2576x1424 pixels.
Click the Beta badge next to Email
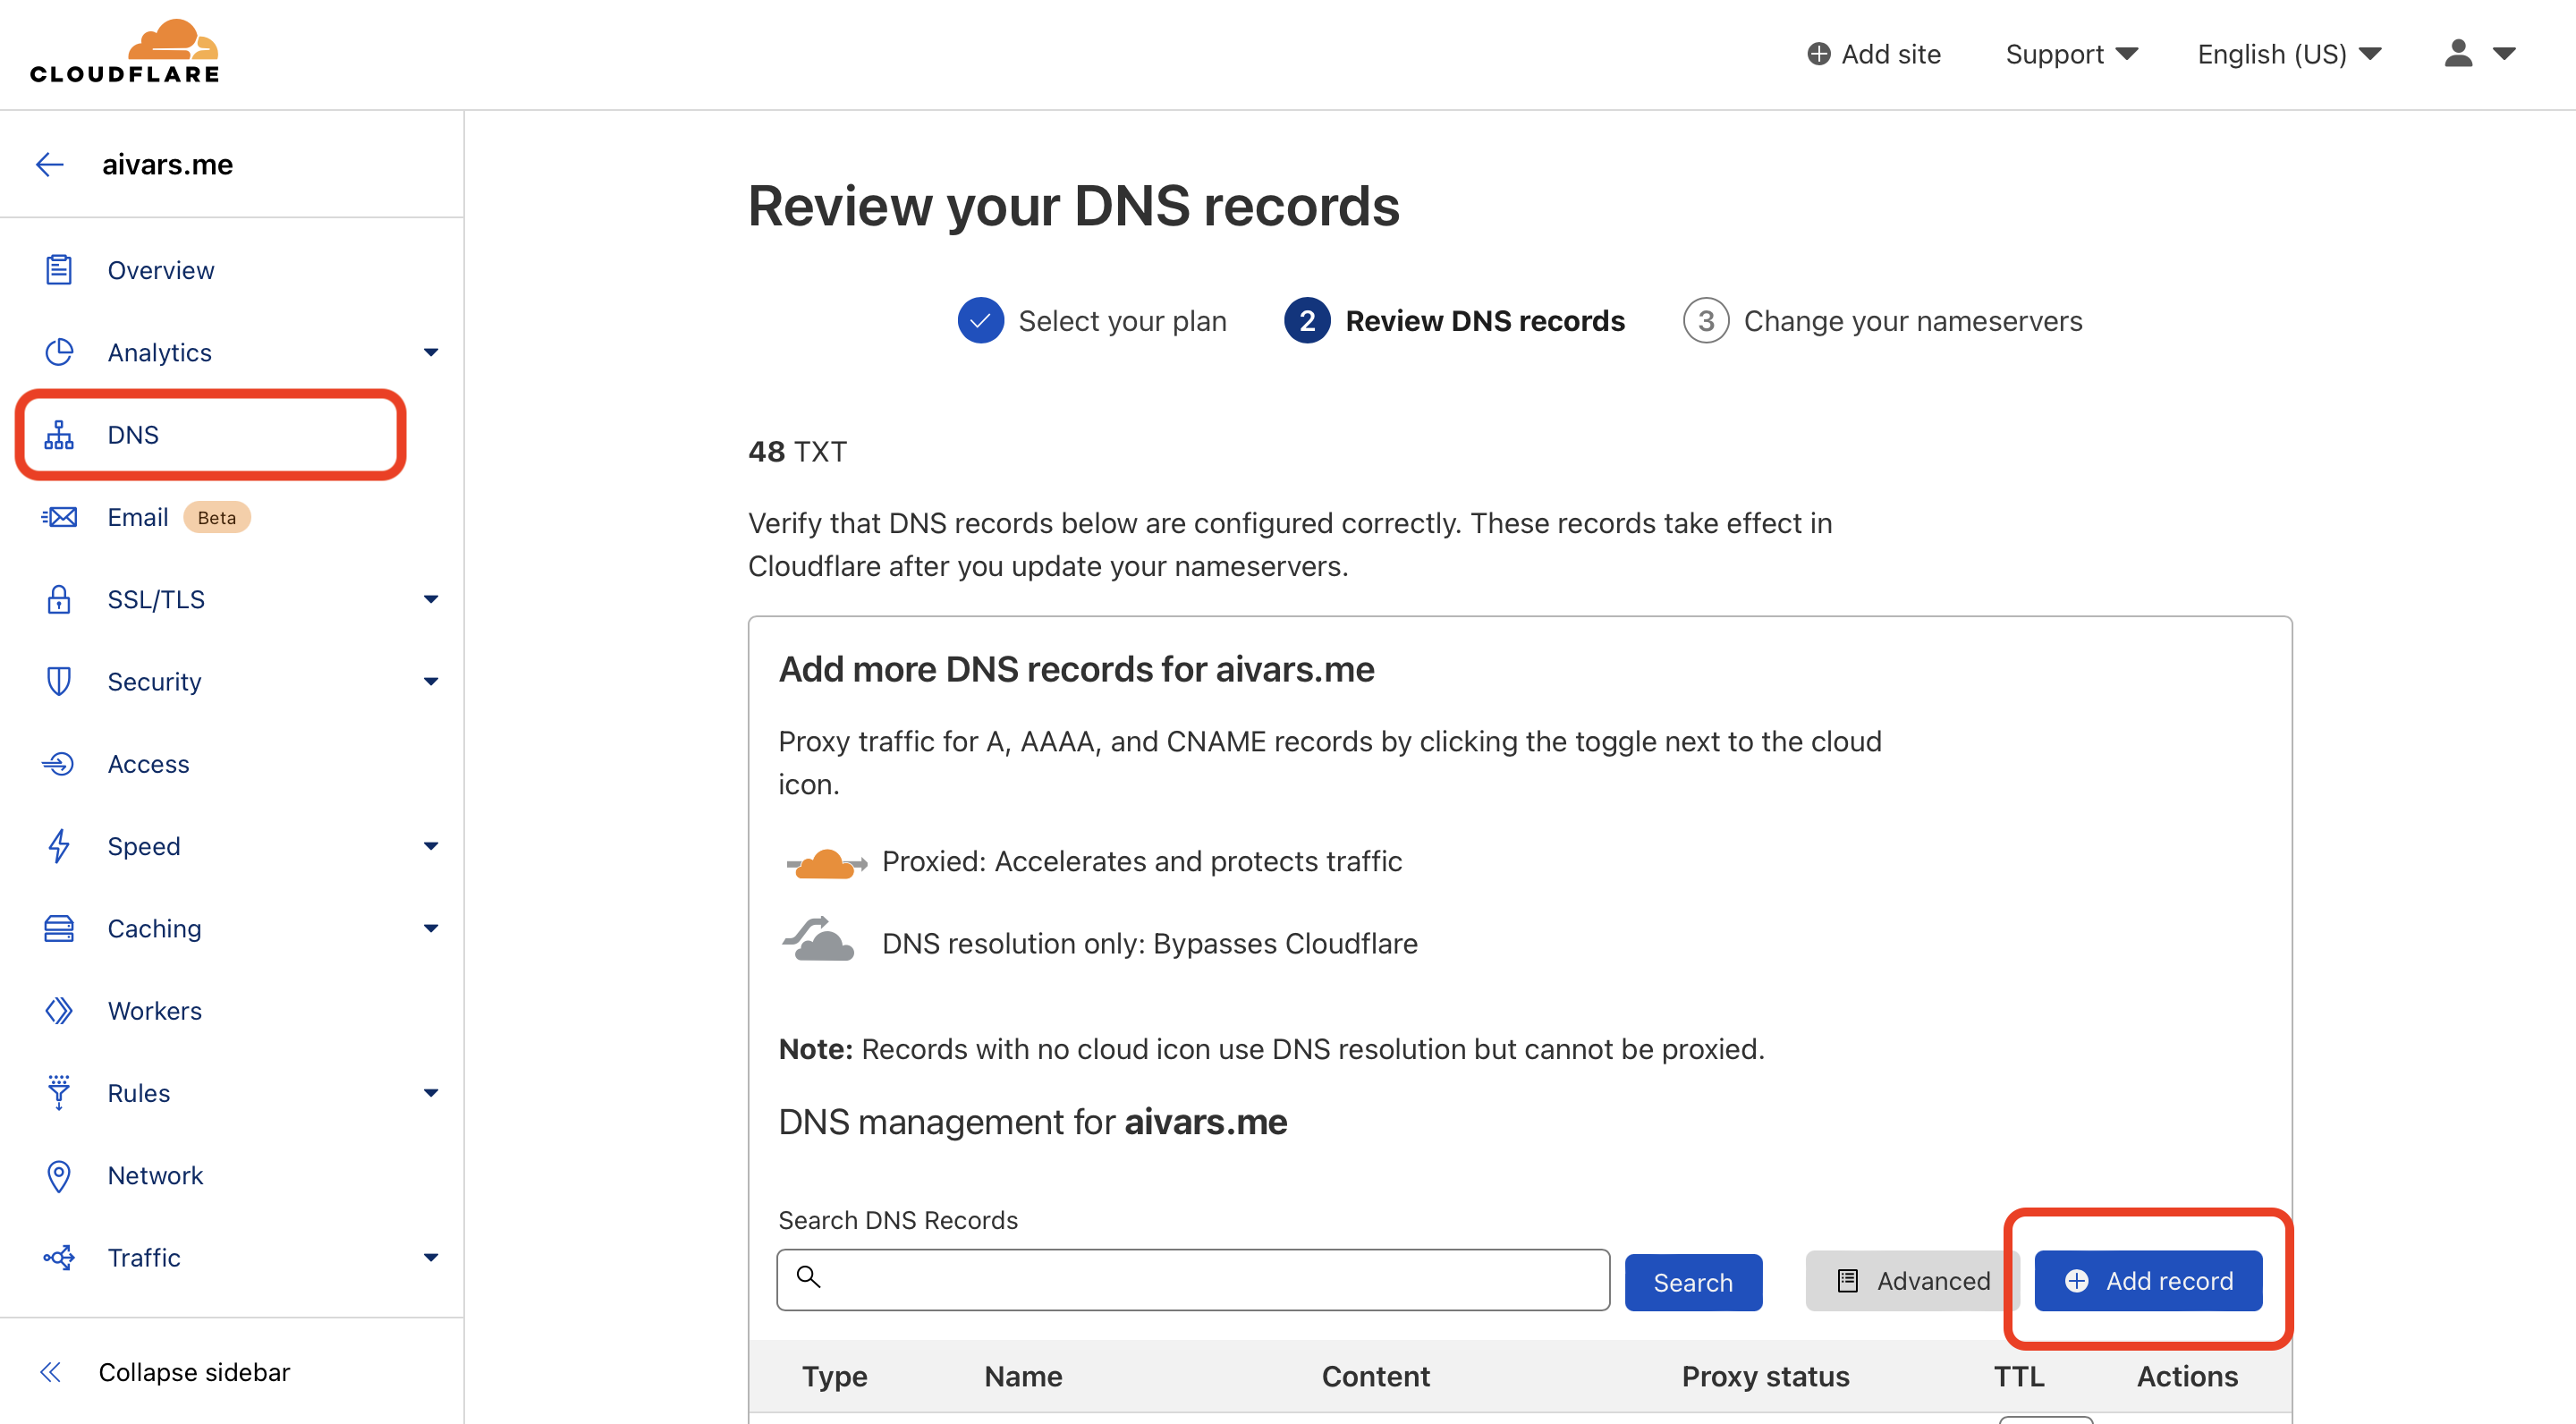pyautogui.click(x=216, y=517)
